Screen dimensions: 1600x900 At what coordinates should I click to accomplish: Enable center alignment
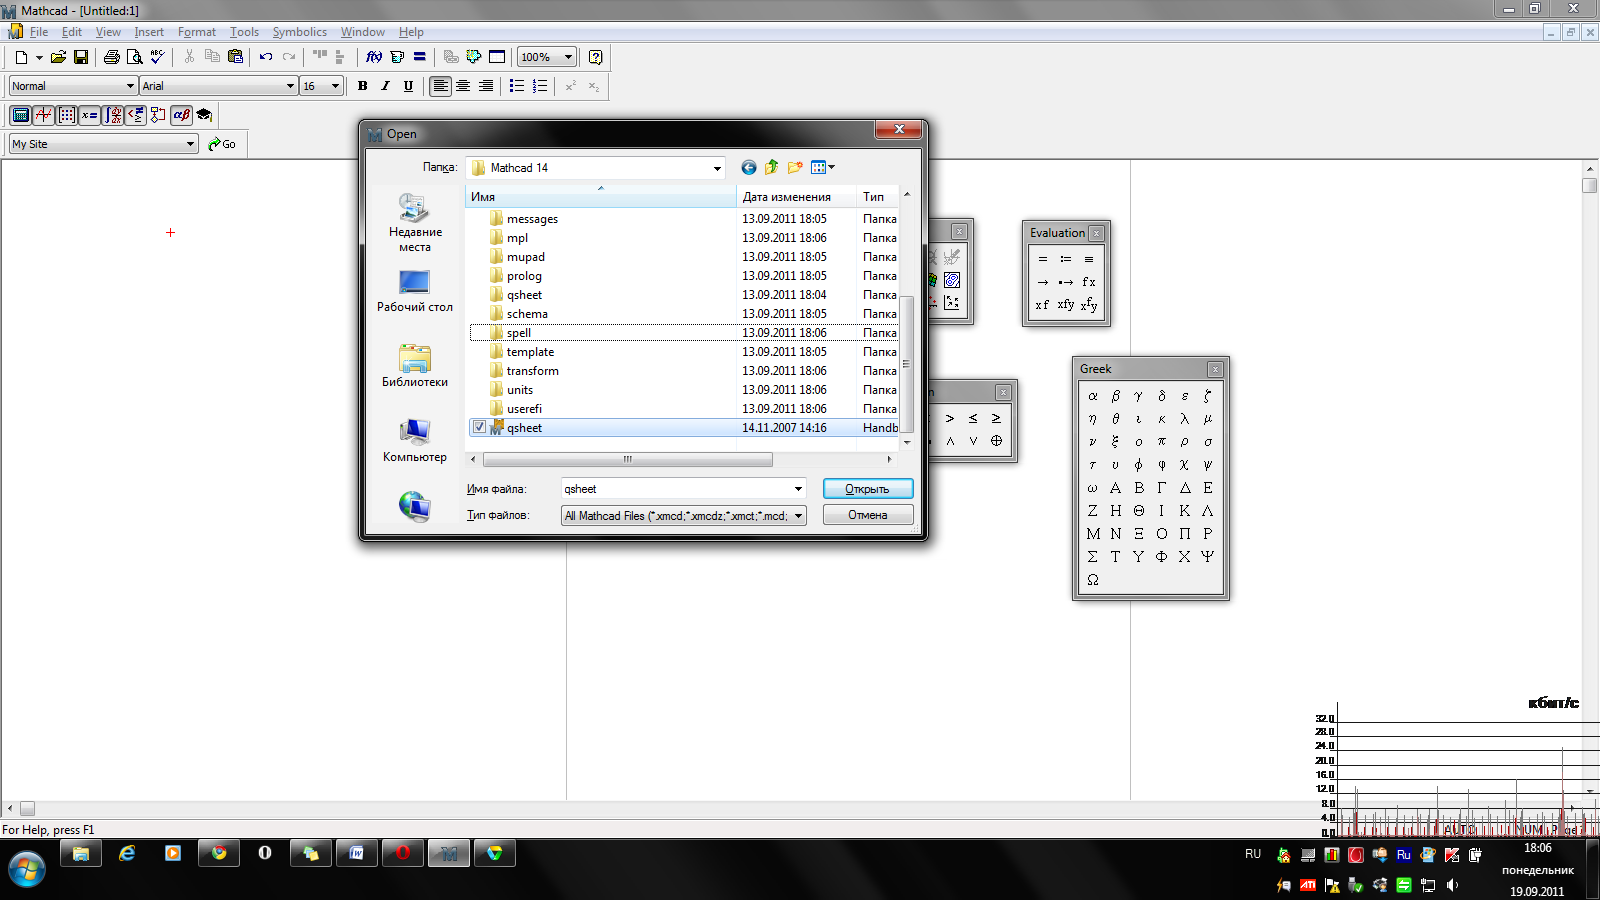pyautogui.click(x=463, y=86)
